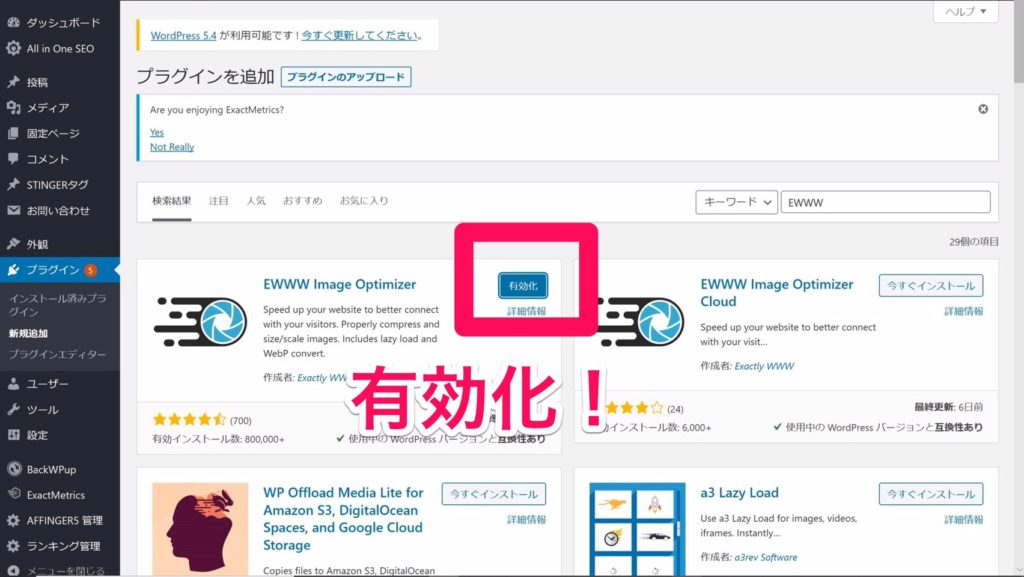This screenshot has height=577, width=1024.
Task: Open 詳細情報 for EWWW Image Optimizer
Action: tap(526, 311)
